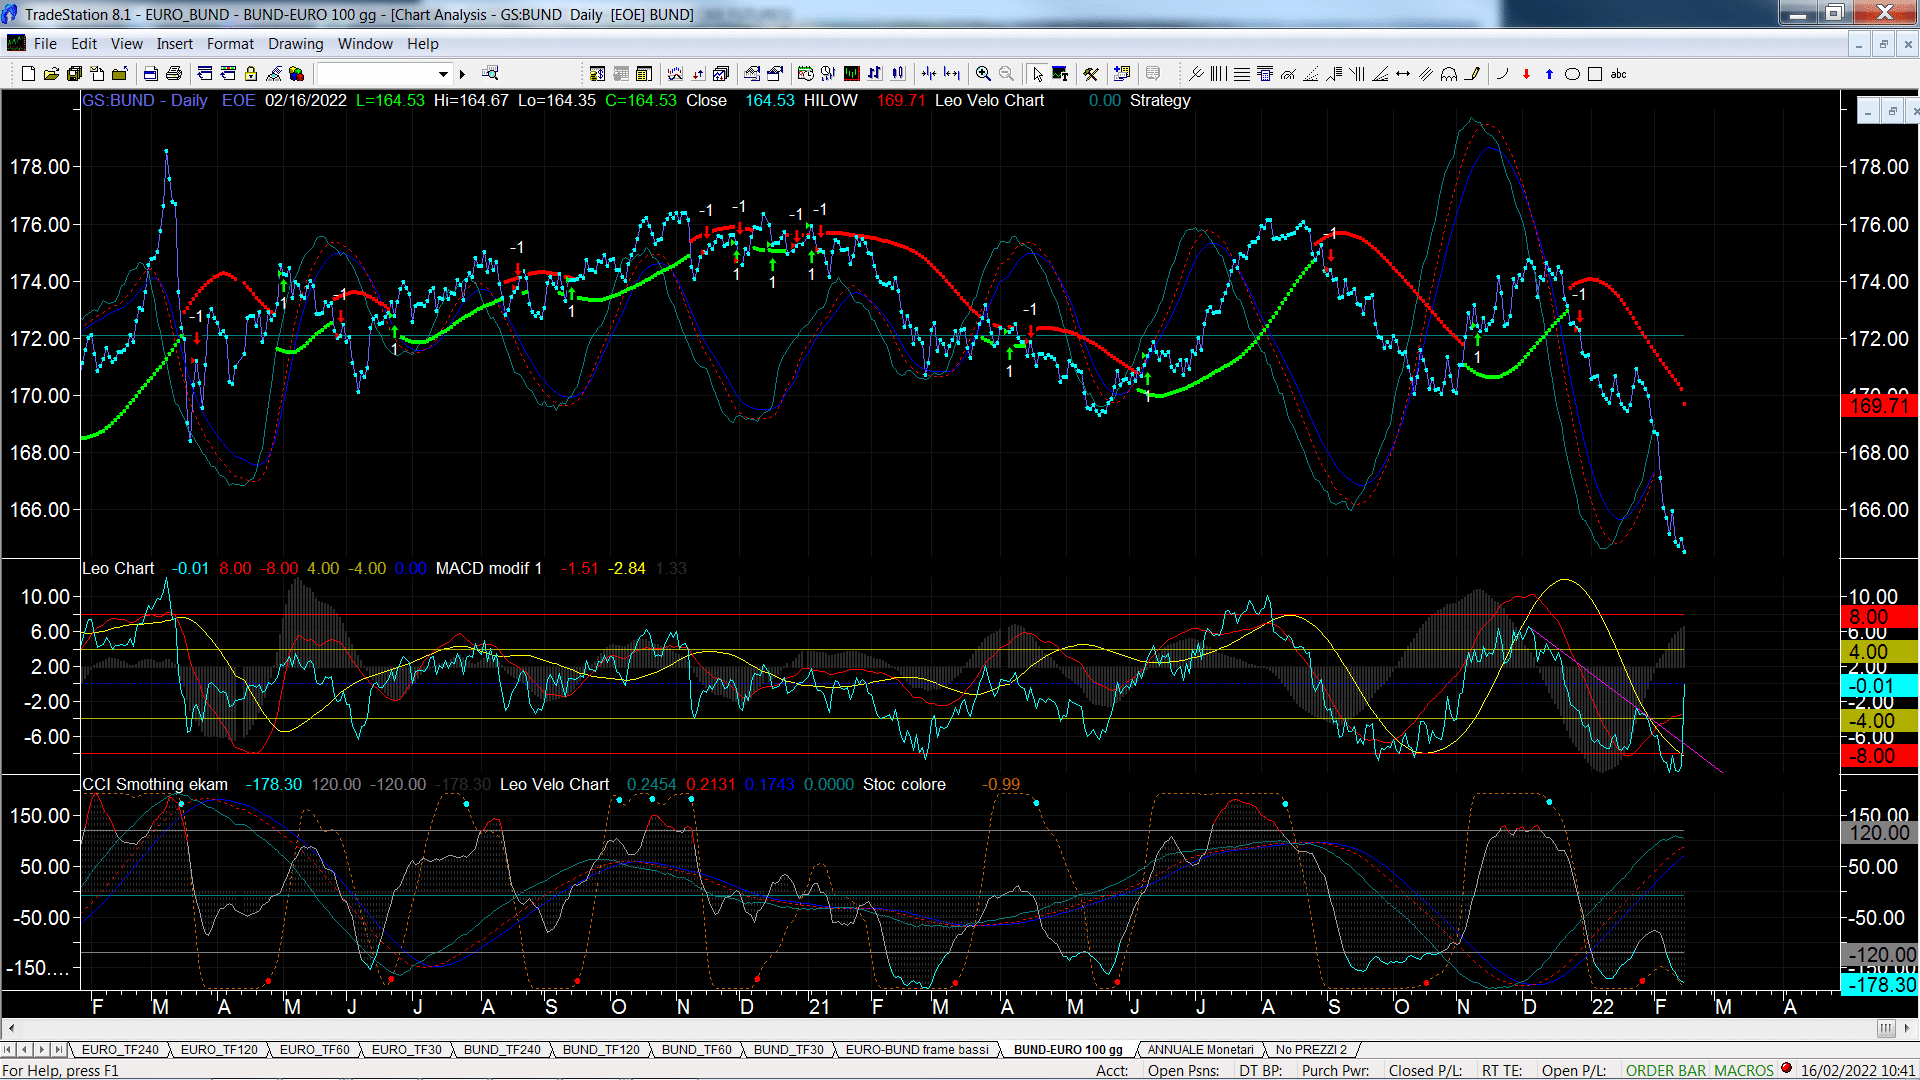Click the red and blue arrows strategy icon
The width and height of the screenshot is (1920, 1080).
pyautogui.click(x=698, y=73)
